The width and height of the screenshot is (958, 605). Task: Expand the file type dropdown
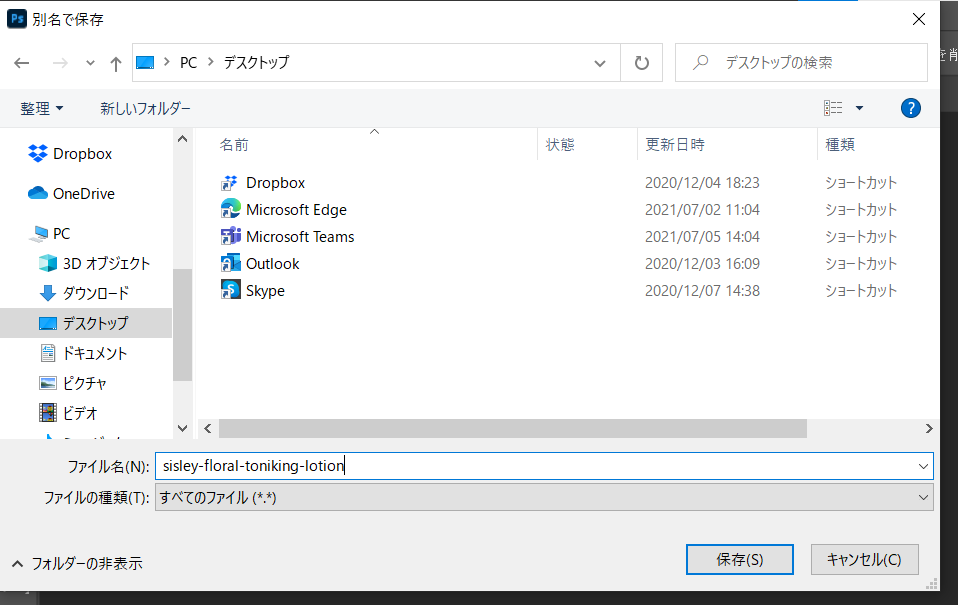click(923, 497)
